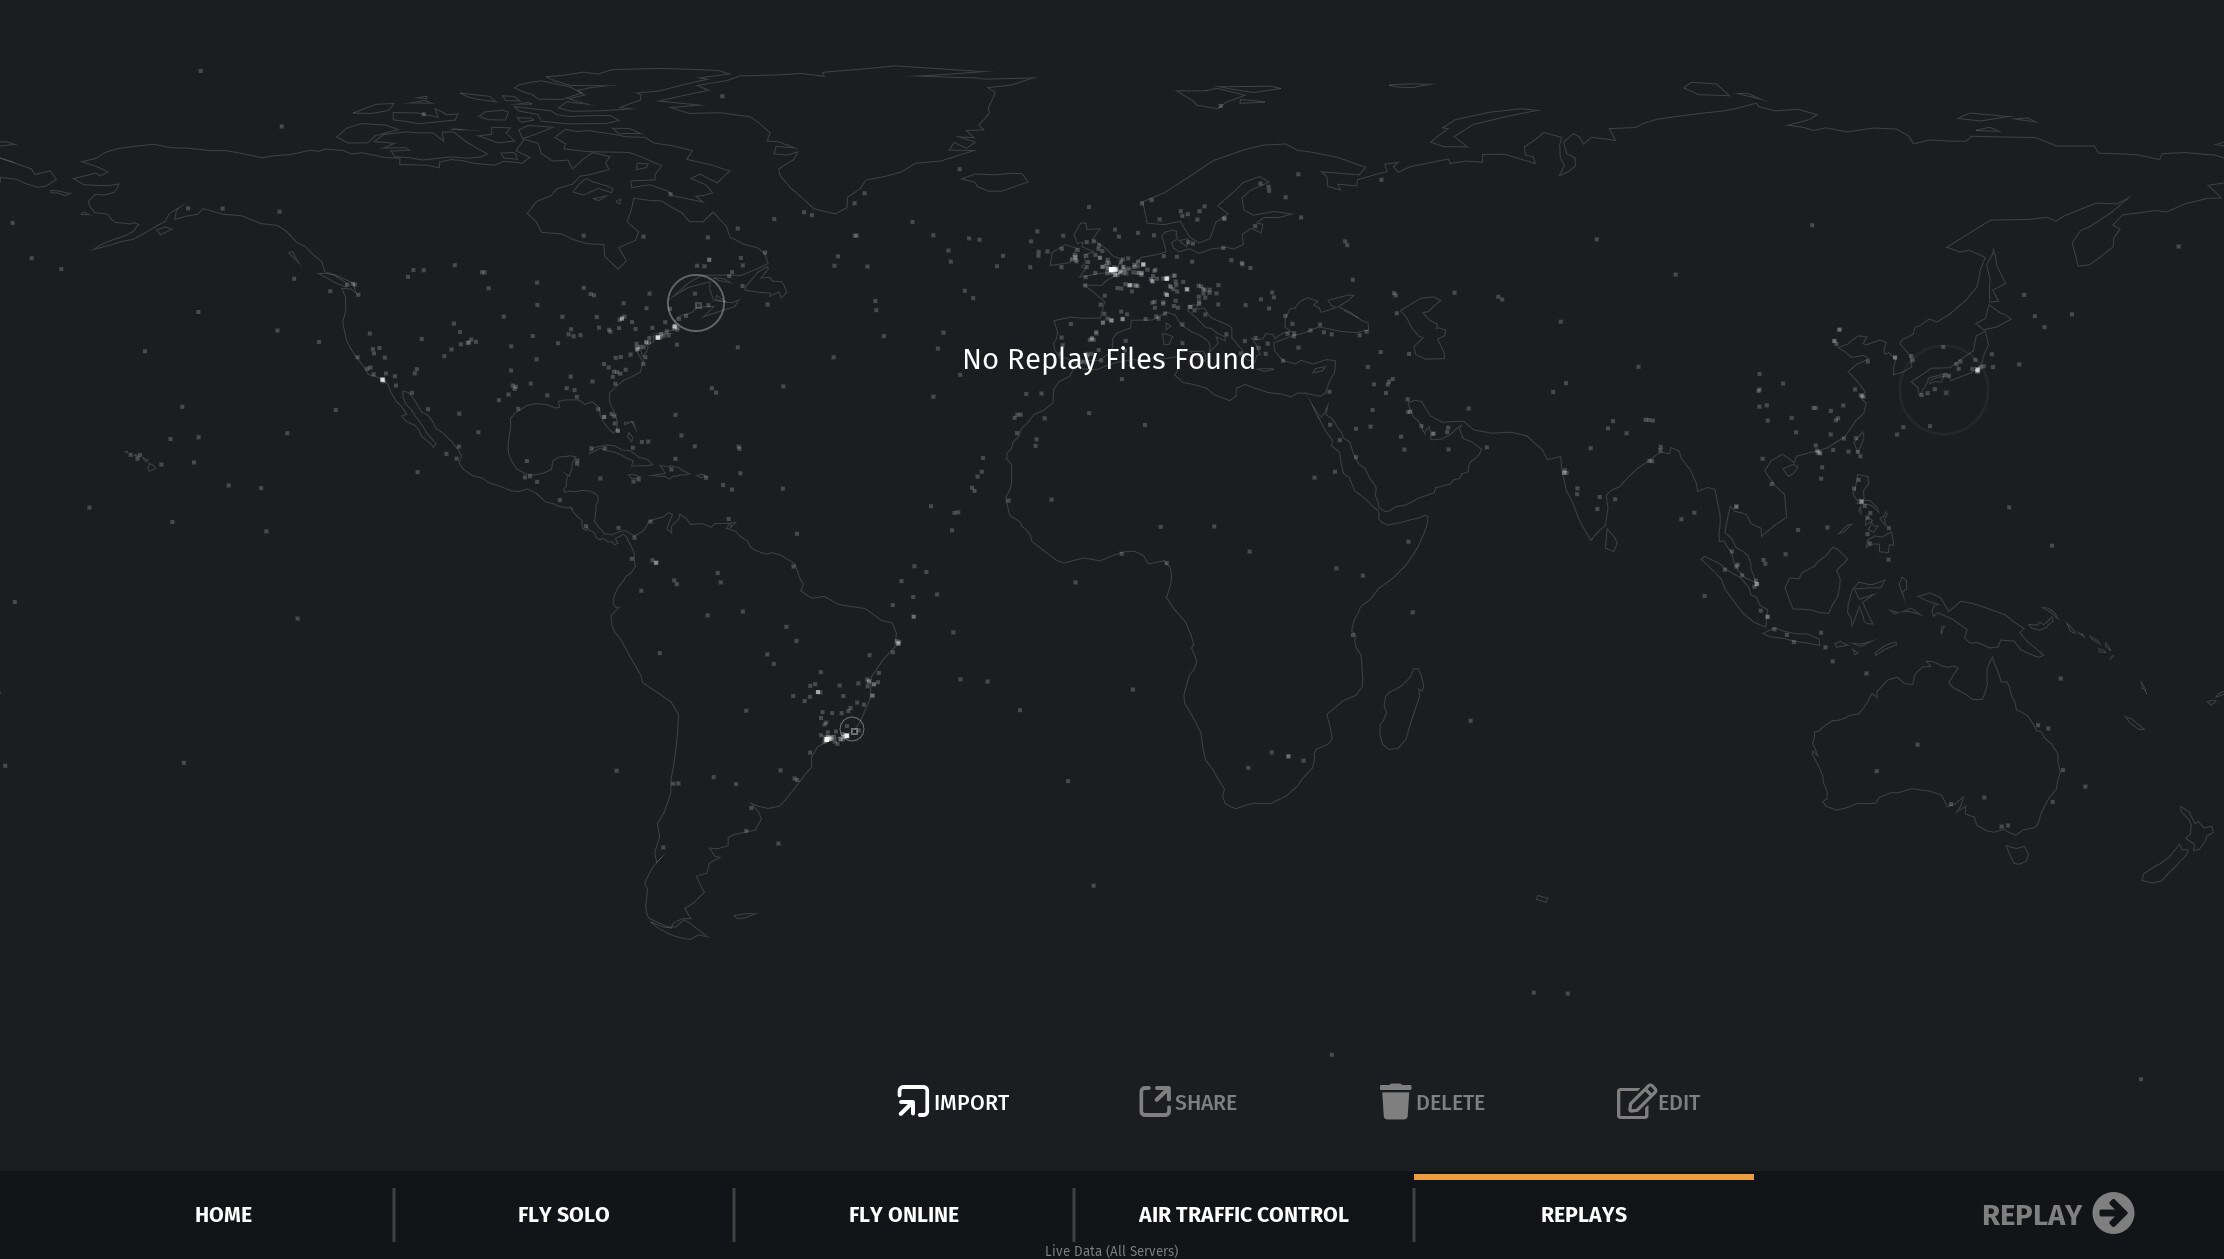Click the REPLAYS tab

[1583, 1215]
